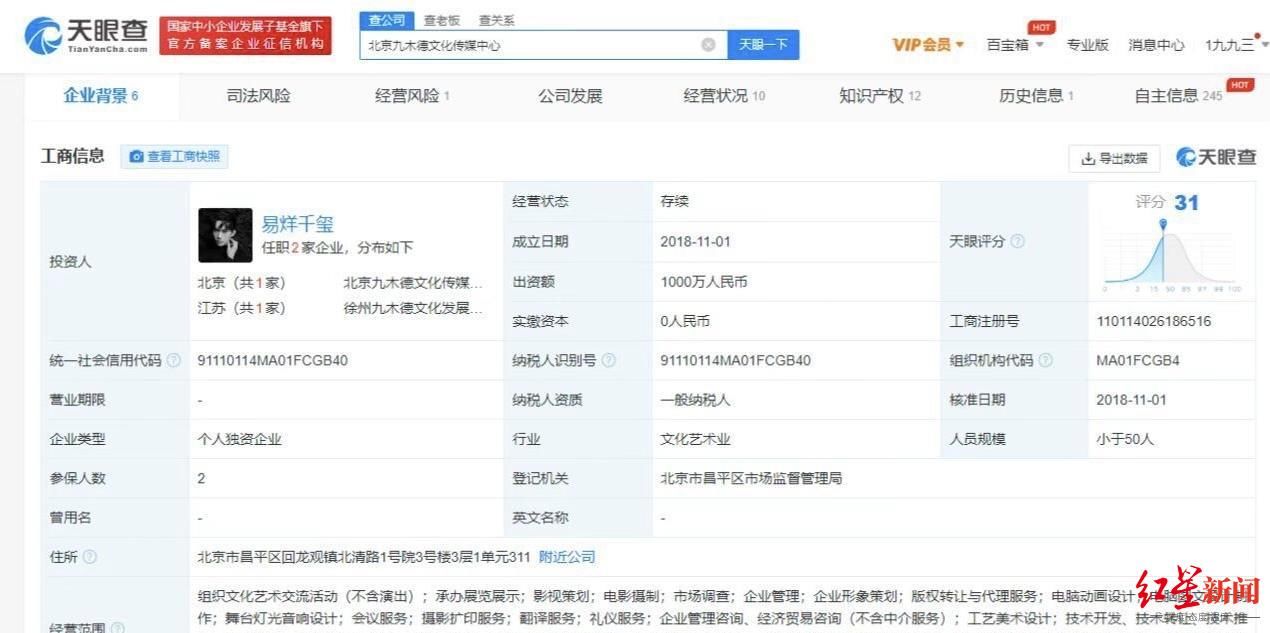The width and height of the screenshot is (1270, 633).
Task: Click help icon next to 统一社会信用代码
Action: coord(174,361)
